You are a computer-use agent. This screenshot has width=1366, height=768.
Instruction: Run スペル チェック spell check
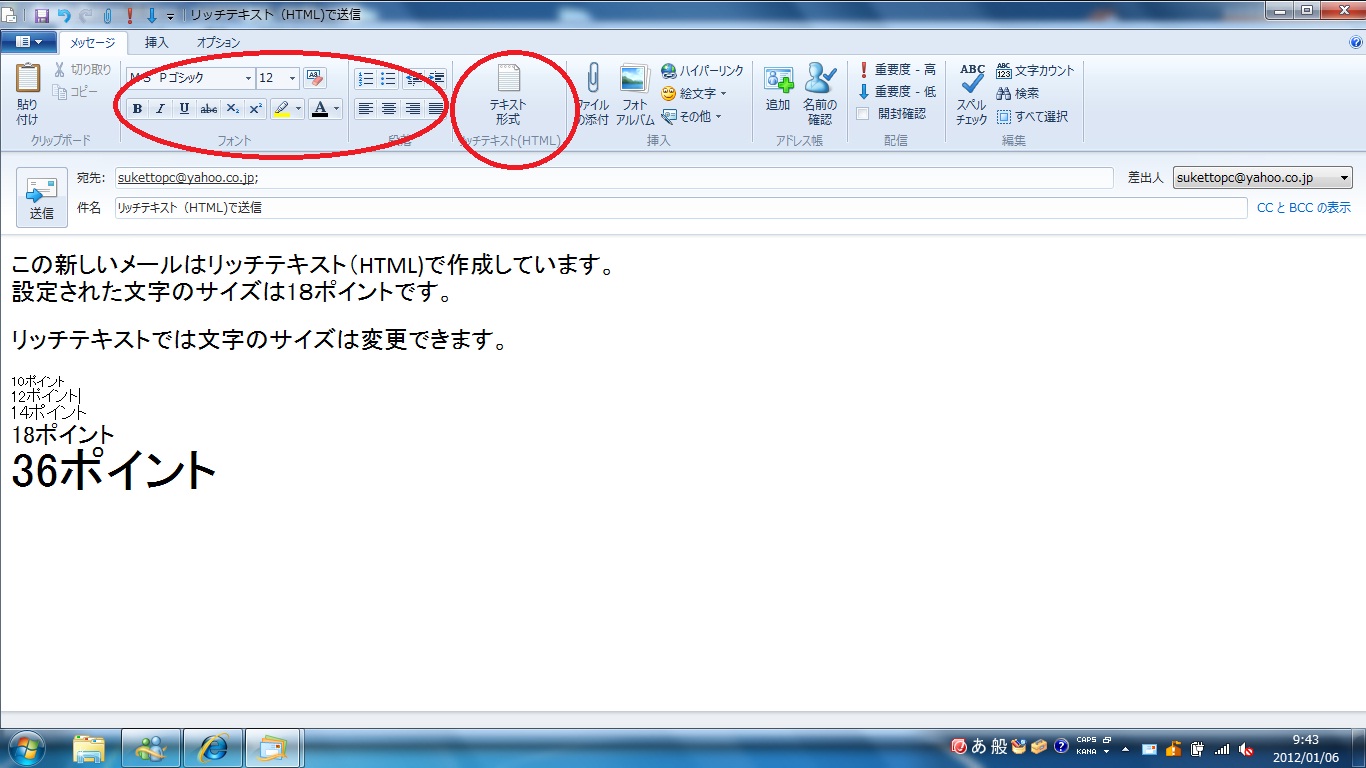pos(972,95)
